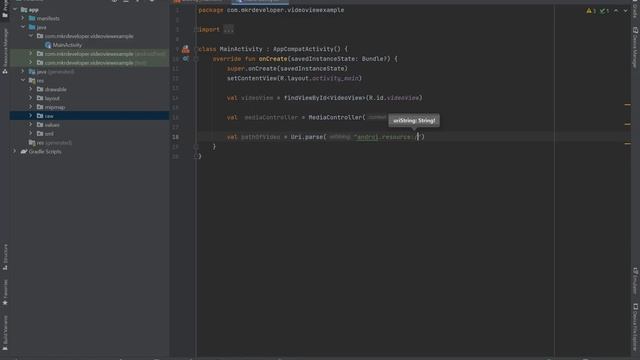The height and width of the screenshot is (360, 640).
Task: Expand the mipmap folder arrow
Action: (x=31, y=107)
